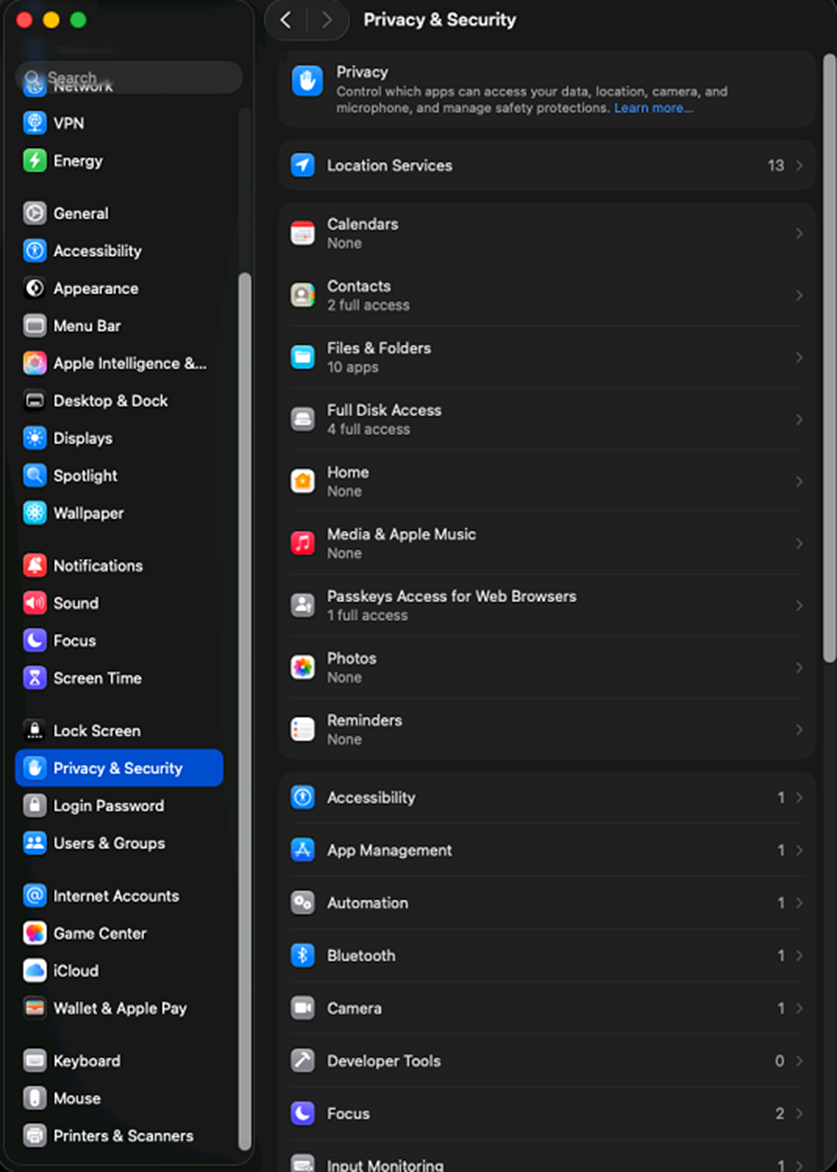Go back using the back arrow button
837x1172 pixels.
286,20
